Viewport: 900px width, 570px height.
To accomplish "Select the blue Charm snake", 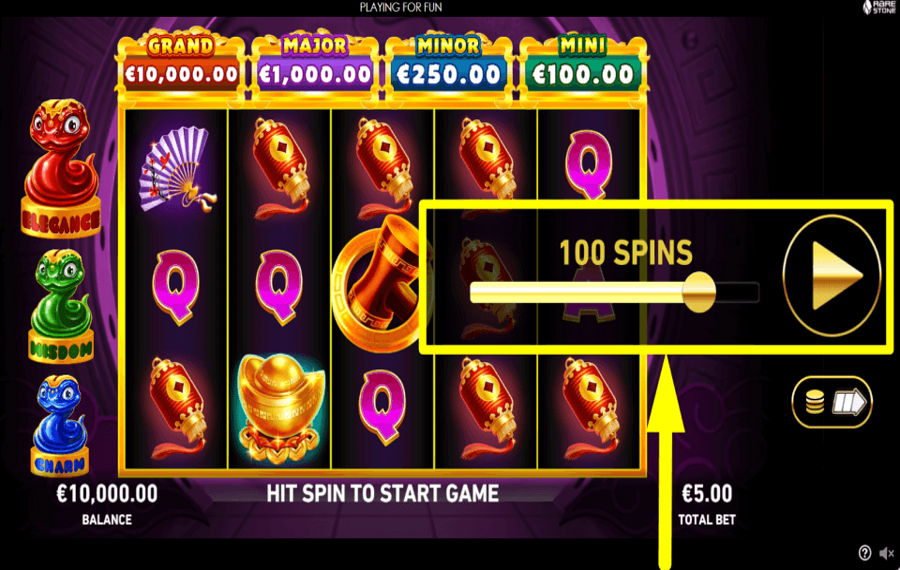I will [60, 426].
